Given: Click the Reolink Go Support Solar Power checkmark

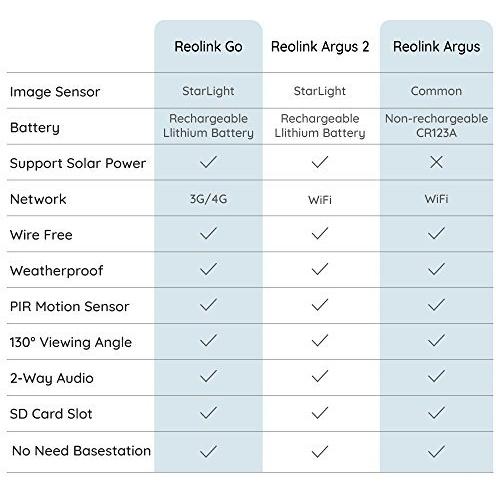Looking at the screenshot, I should pyautogui.click(x=208, y=162).
